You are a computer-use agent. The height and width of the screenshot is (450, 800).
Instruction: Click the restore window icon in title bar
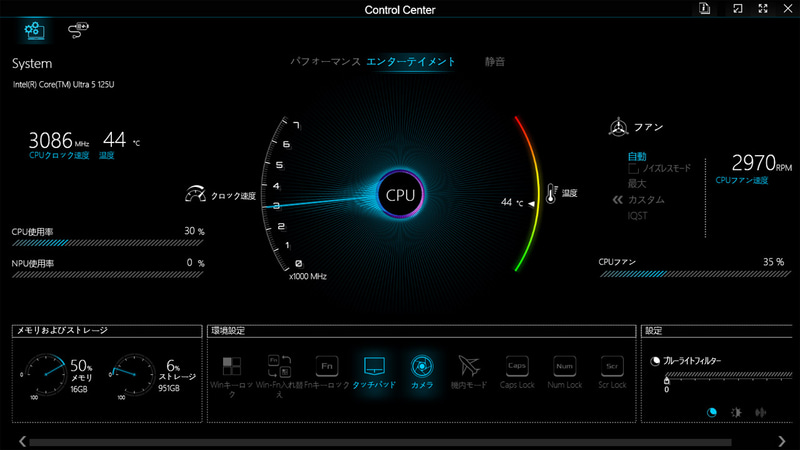pos(738,9)
